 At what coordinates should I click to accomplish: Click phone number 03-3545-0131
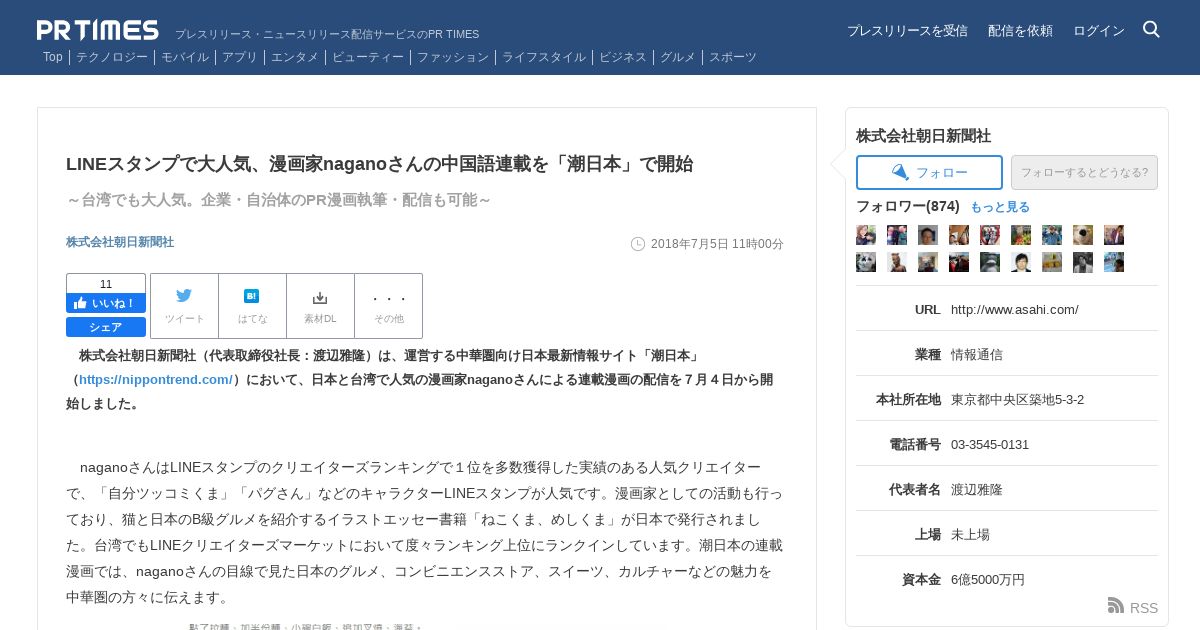click(990, 444)
